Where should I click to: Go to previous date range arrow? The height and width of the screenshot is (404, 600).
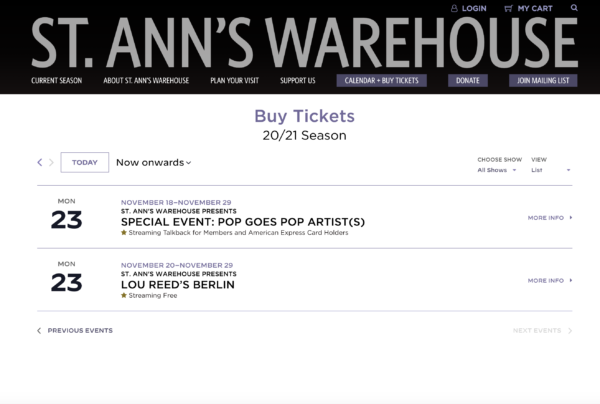(x=40, y=162)
